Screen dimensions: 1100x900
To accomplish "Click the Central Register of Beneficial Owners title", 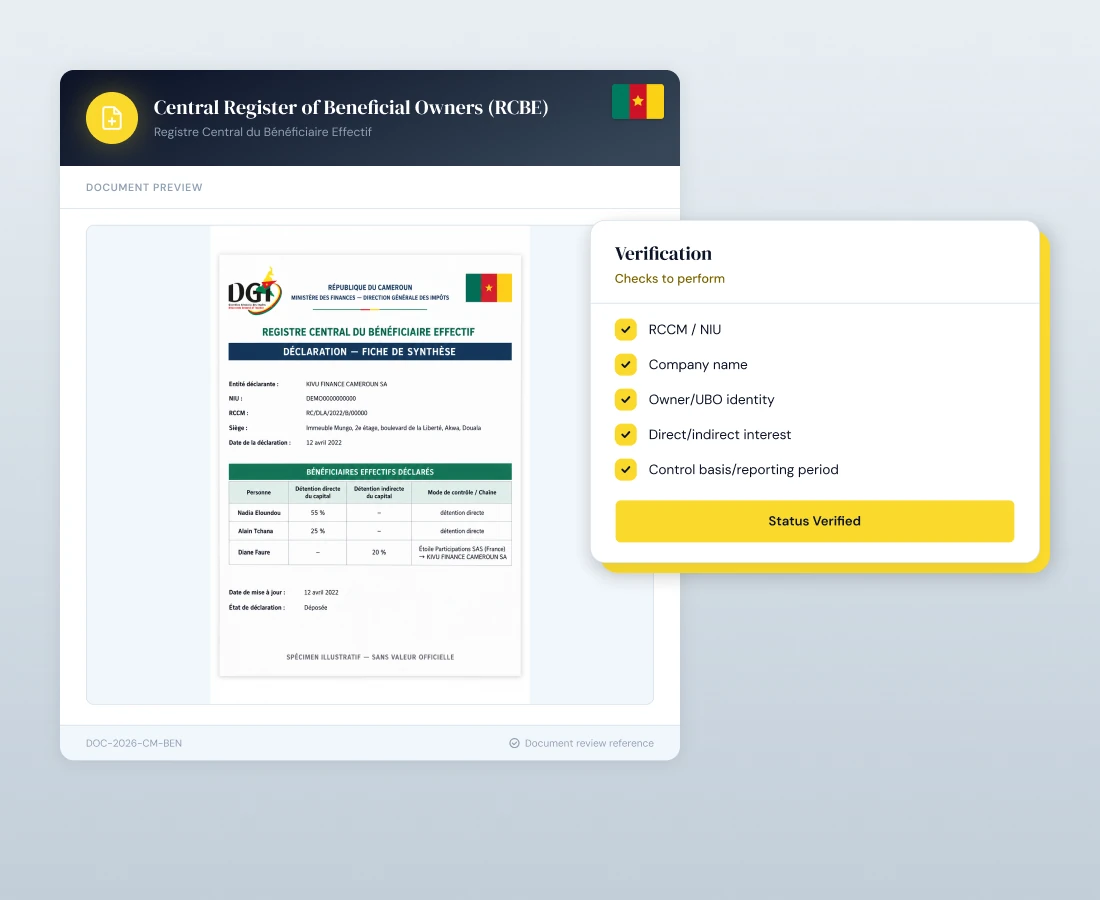I will click(351, 107).
